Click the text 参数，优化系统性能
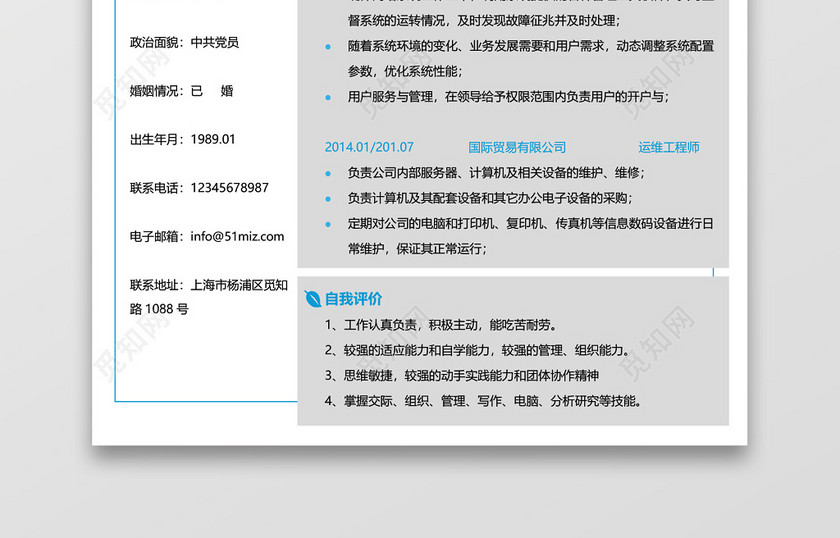 pyautogui.click(x=405, y=71)
